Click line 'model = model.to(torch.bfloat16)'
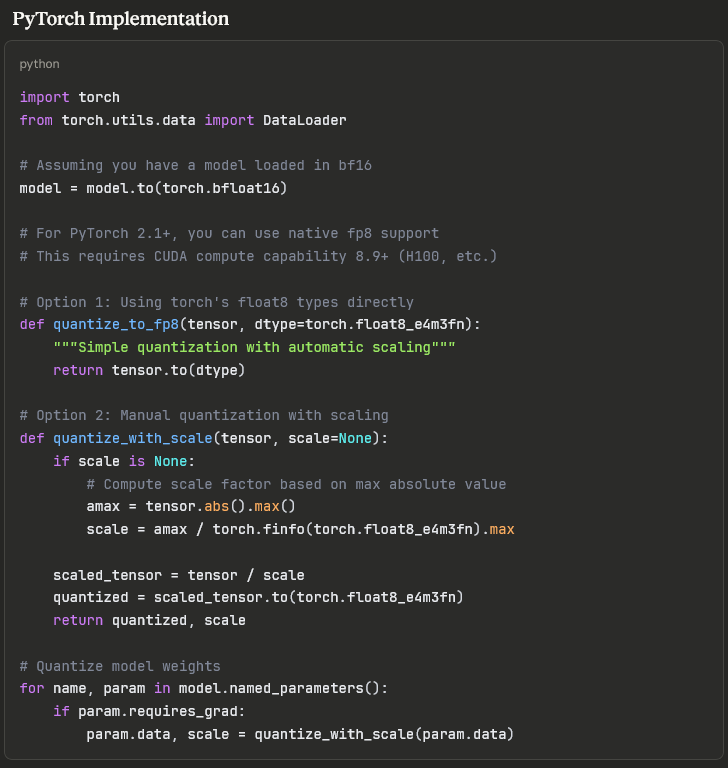Viewport: 728px width, 768px height. click(153, 188)
